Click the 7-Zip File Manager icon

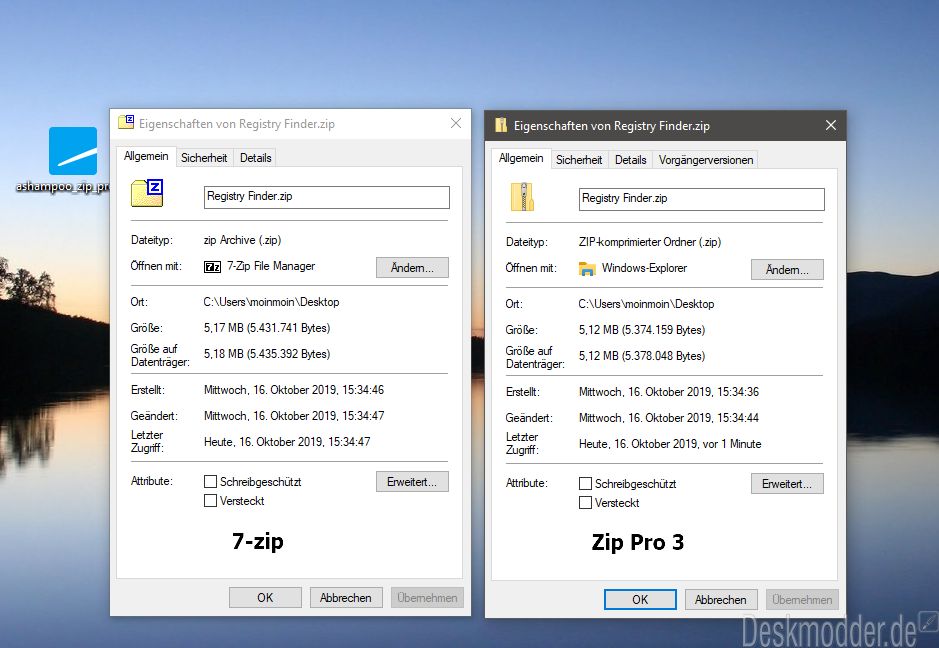[213, 267]
